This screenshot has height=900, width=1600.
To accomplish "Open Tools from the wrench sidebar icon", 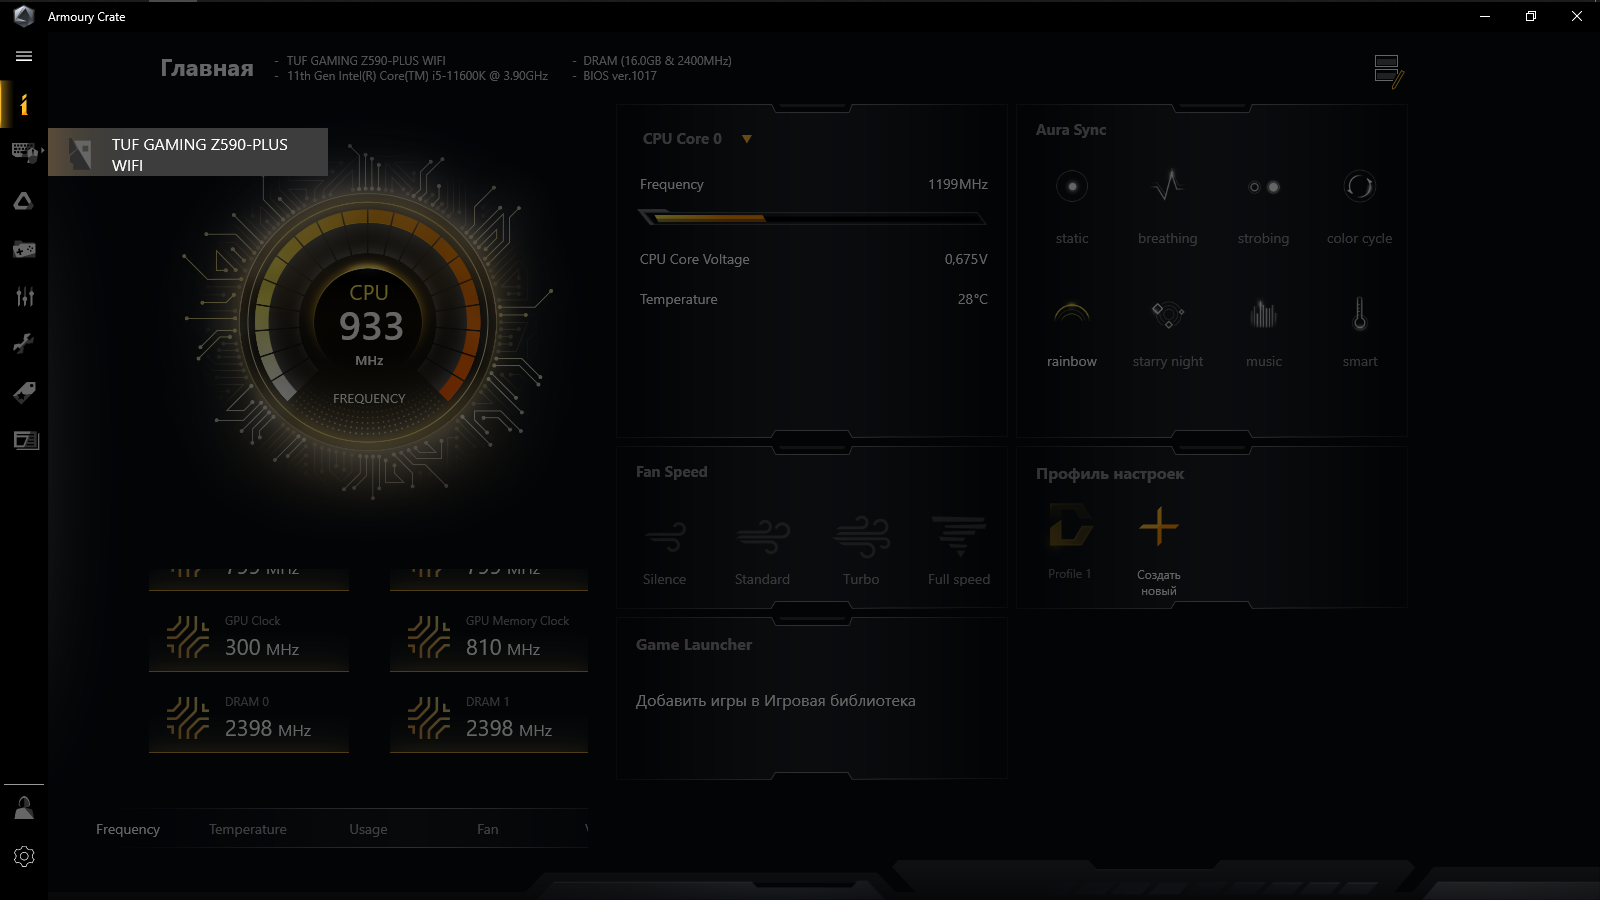I will click(x=24, y=343).
